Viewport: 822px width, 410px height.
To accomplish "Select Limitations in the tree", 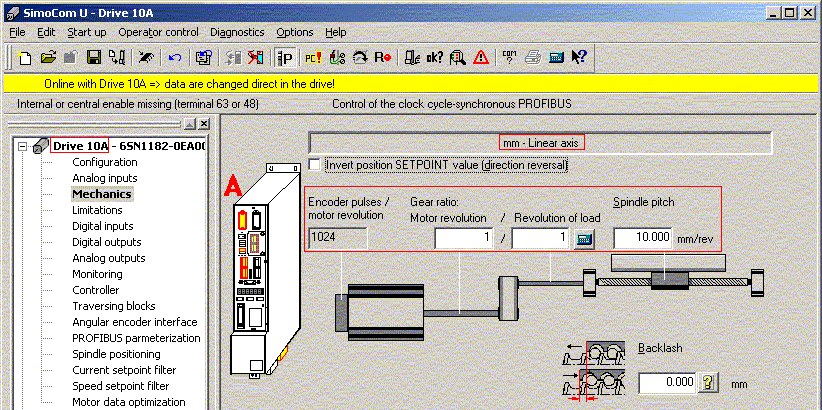I will pyautogui.click(x=98, y=210).
